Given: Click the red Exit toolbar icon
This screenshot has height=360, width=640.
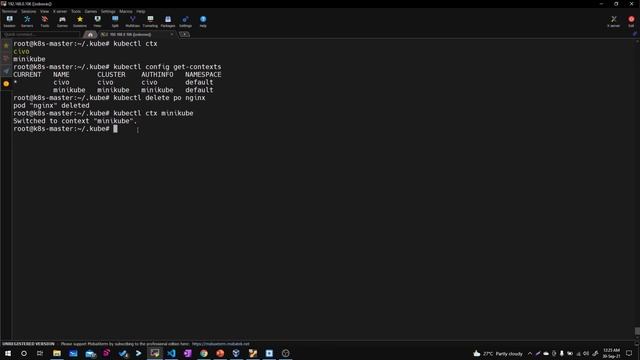Looking at the screenshot, I should click(631, 21).
